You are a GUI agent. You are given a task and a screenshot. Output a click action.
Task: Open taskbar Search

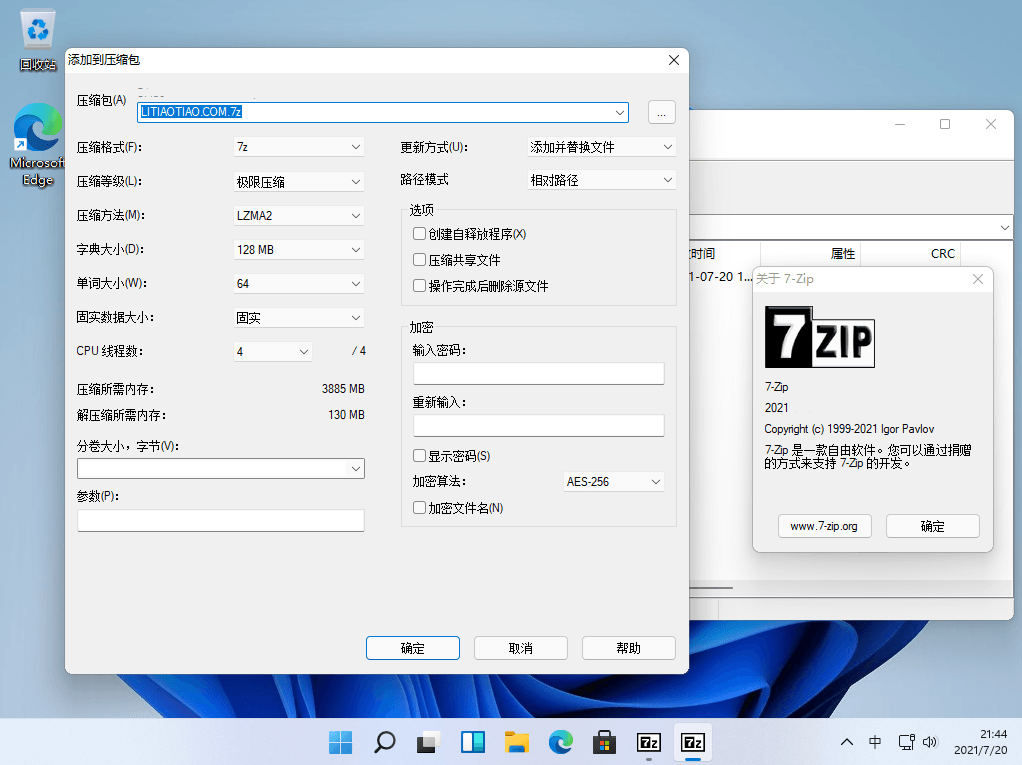(385, 742)
